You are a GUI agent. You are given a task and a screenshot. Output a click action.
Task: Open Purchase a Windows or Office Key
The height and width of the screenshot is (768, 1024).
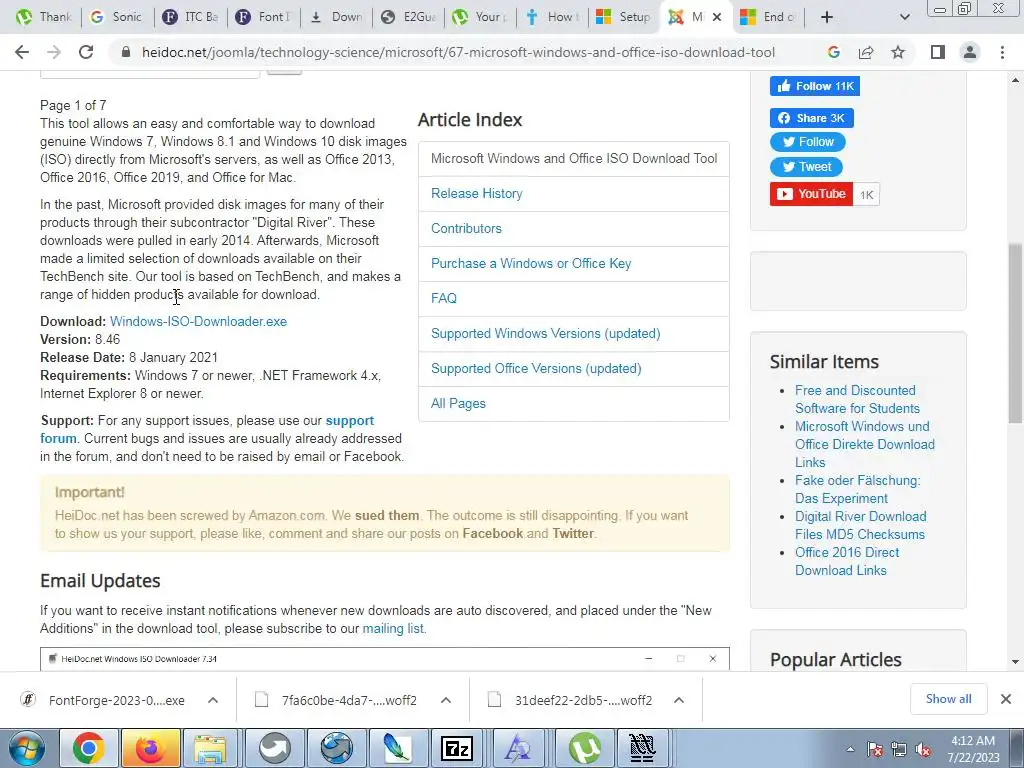pyautogui.click(x=531, y=263)
